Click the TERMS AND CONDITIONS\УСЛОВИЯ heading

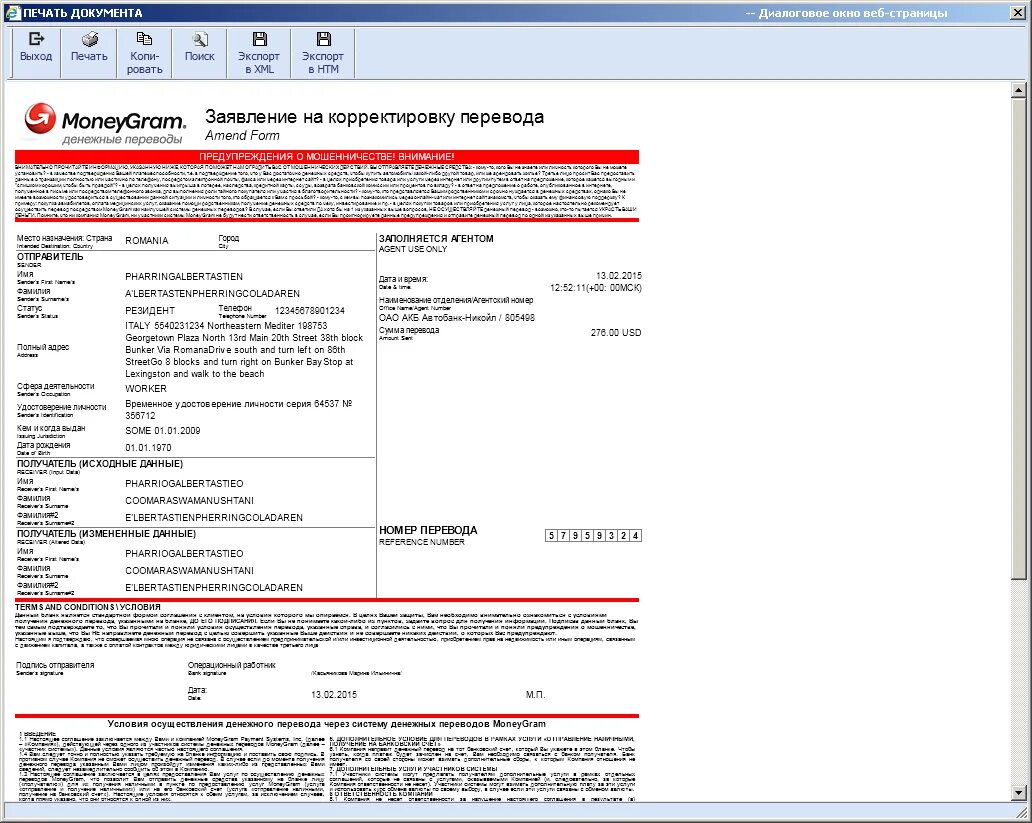88,607
